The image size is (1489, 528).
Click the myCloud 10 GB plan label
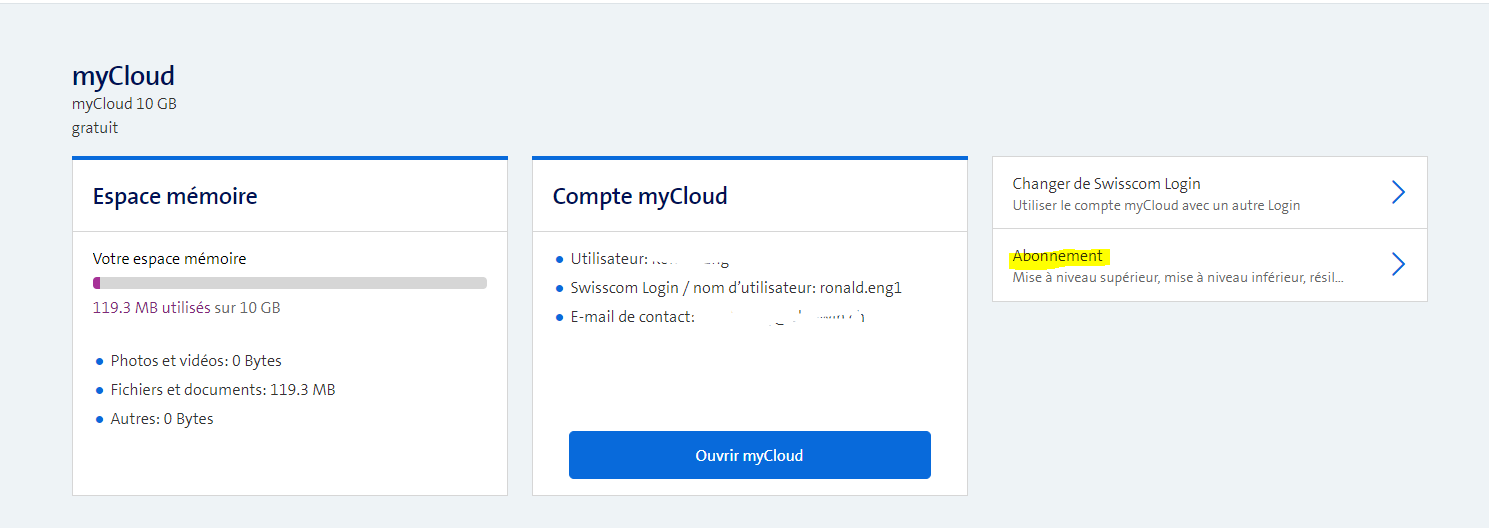[124, 104]
